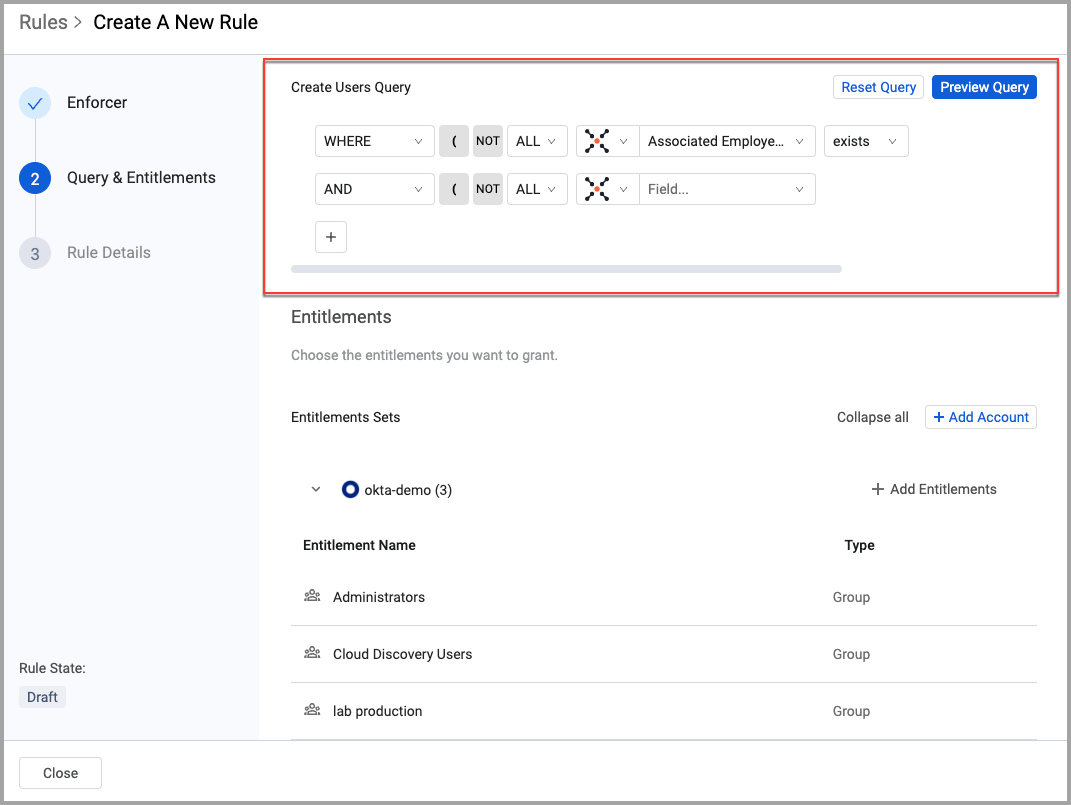Click the okta-demo (3) account label
Image resolution: width=1071 pixels, height=805 pixels.
coord(408,490)
